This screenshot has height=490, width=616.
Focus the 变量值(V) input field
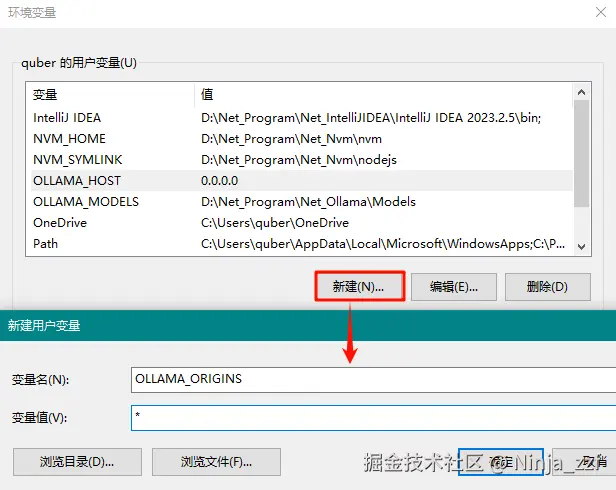(x=373, y=418)
